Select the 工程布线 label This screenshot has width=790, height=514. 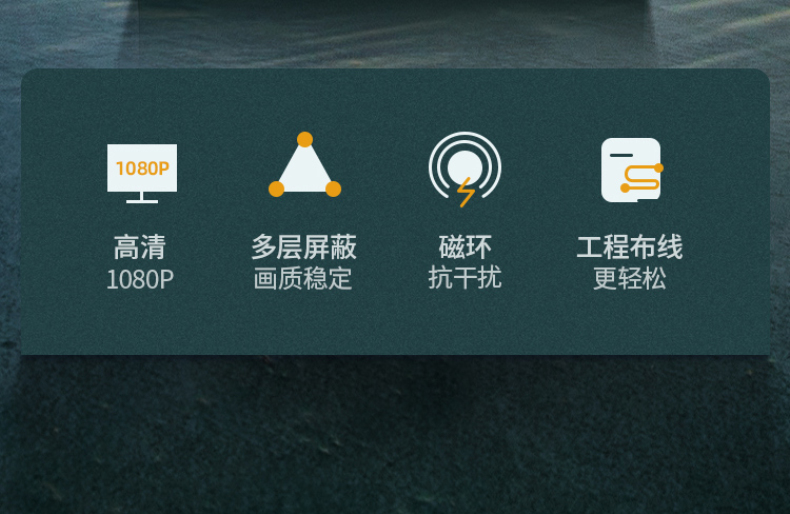click(630, 247)
